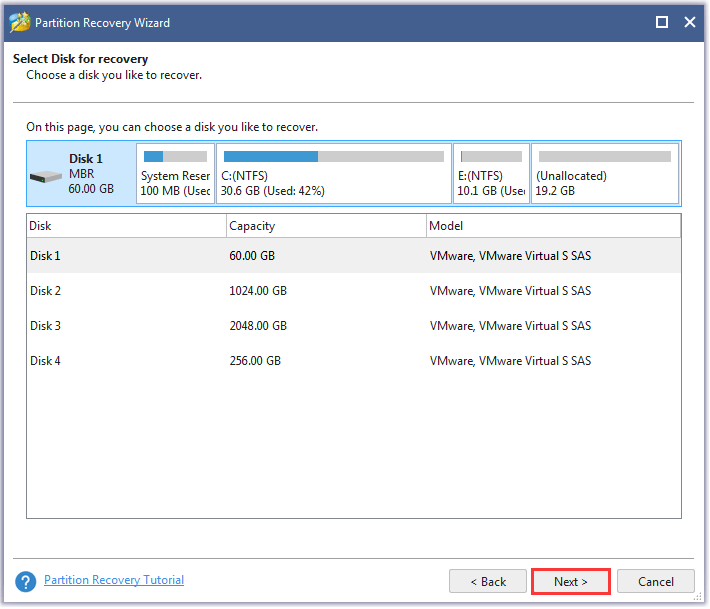Screen dimensions: 710x609
Task: Select the E:(NTFS) partition block
Action: (x=491, y=173)
